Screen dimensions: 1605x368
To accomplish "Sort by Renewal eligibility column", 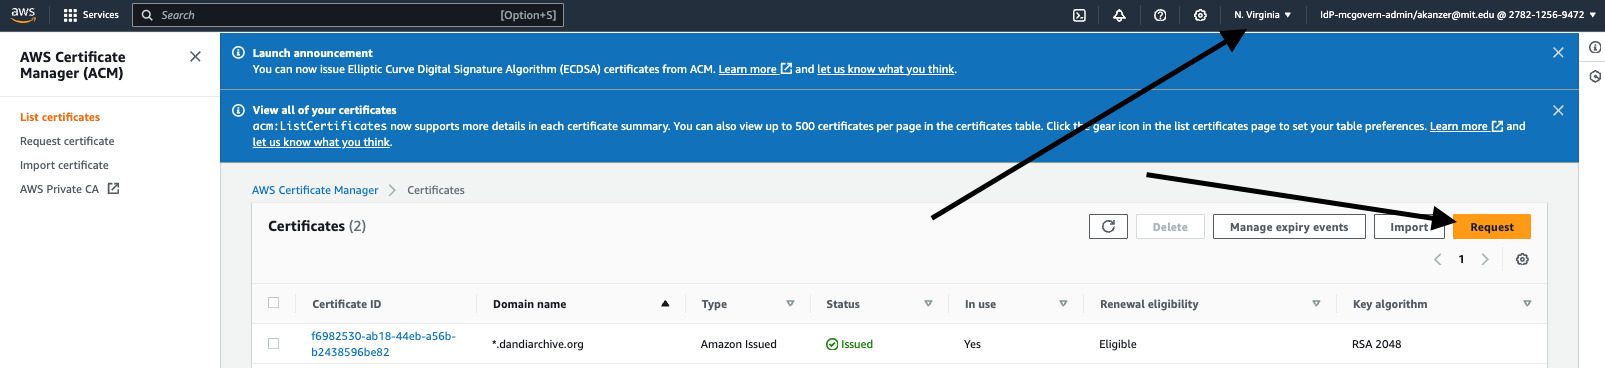I will (1316, 304).
